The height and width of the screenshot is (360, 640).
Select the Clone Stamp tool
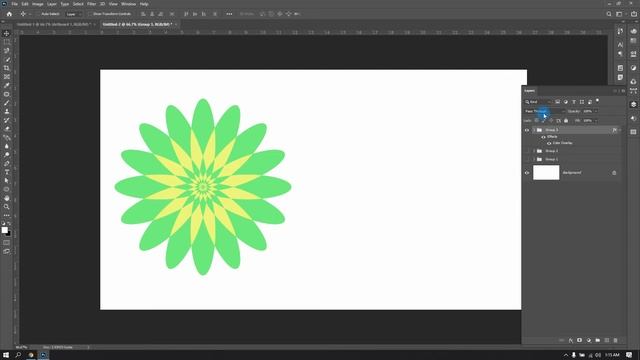click(x=7, y=111)
